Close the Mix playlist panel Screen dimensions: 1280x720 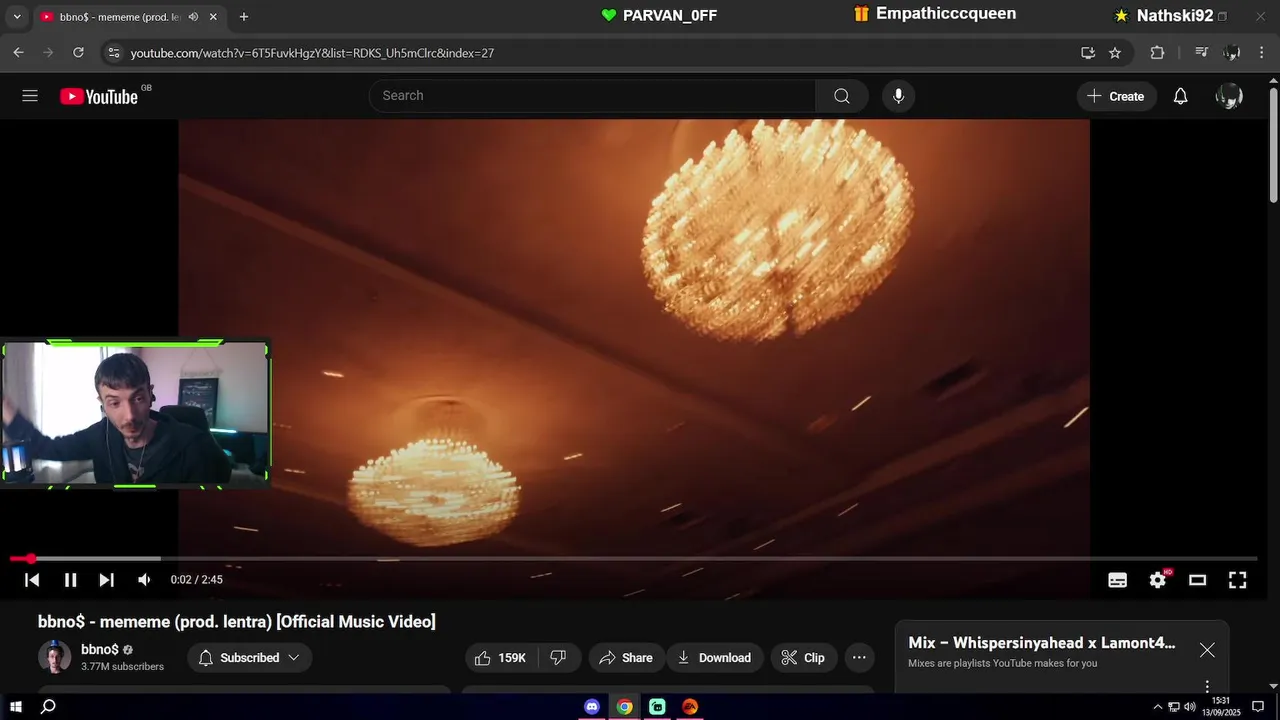coord(1207,650)
